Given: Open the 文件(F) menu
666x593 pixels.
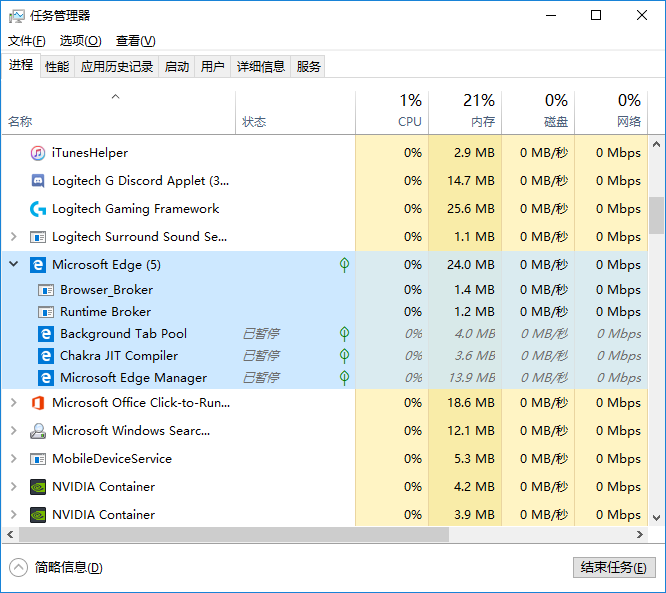Looking at the screenshot, I should [27, 41].
